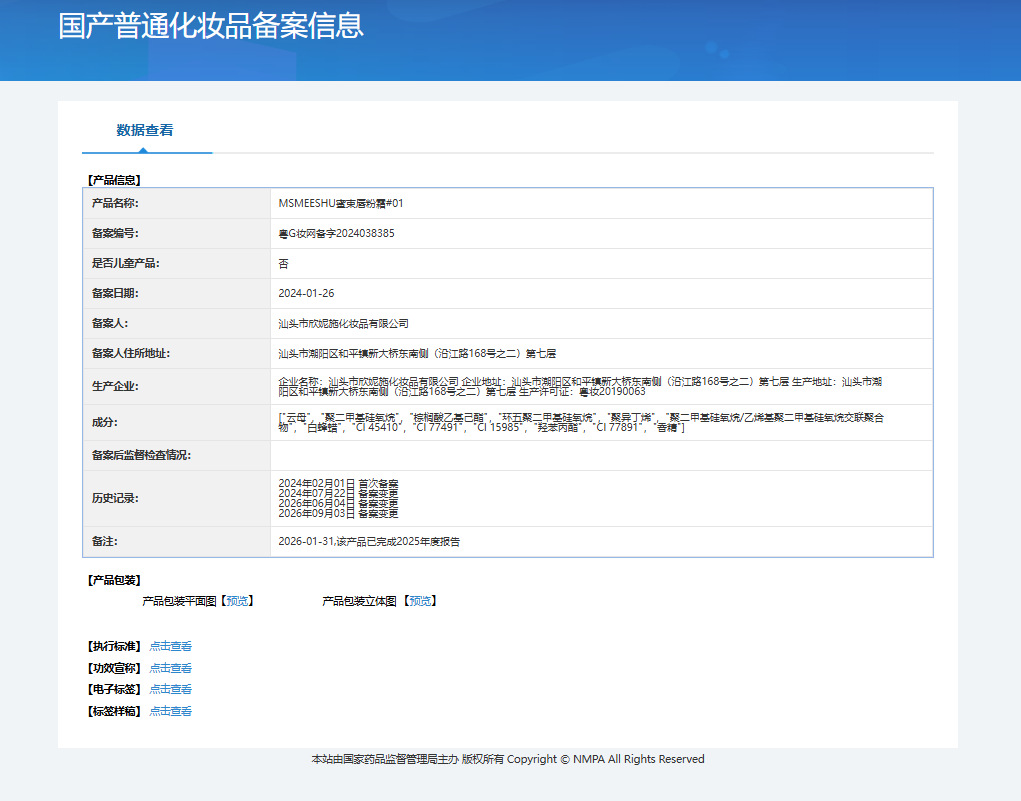Click the page title 国产普通化妆品备案信息
Viewport: 1021px width, 801px height.
pyautogui.click(x=211, y=26)
